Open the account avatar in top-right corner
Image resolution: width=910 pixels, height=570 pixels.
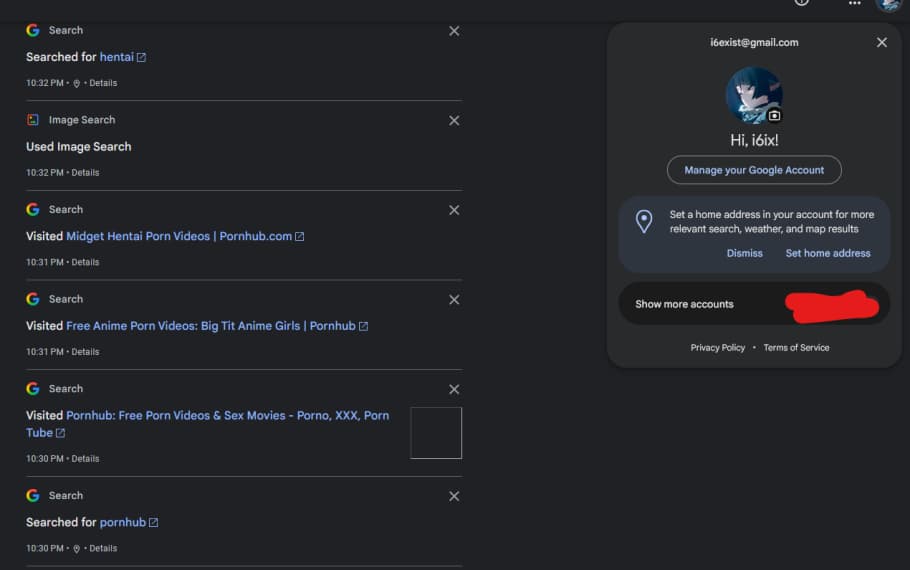point(888,4)
